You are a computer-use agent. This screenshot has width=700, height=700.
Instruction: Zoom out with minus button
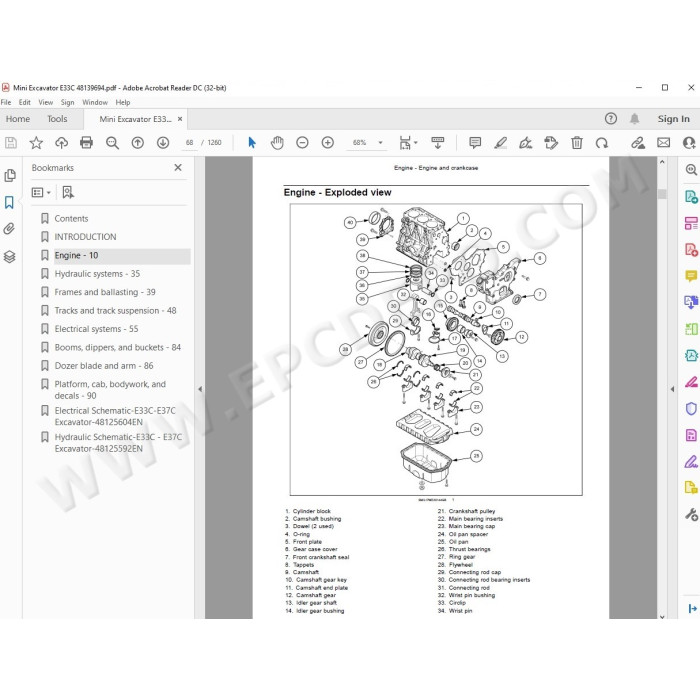[302, 143]
